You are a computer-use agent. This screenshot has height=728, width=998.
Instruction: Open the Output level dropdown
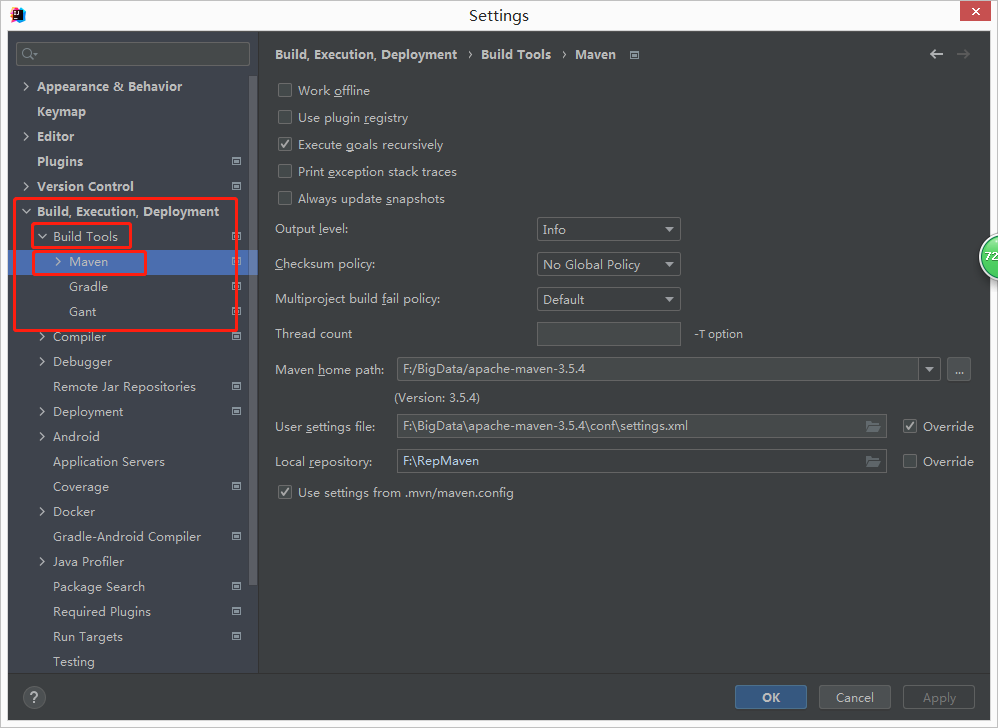pos(608,229)
